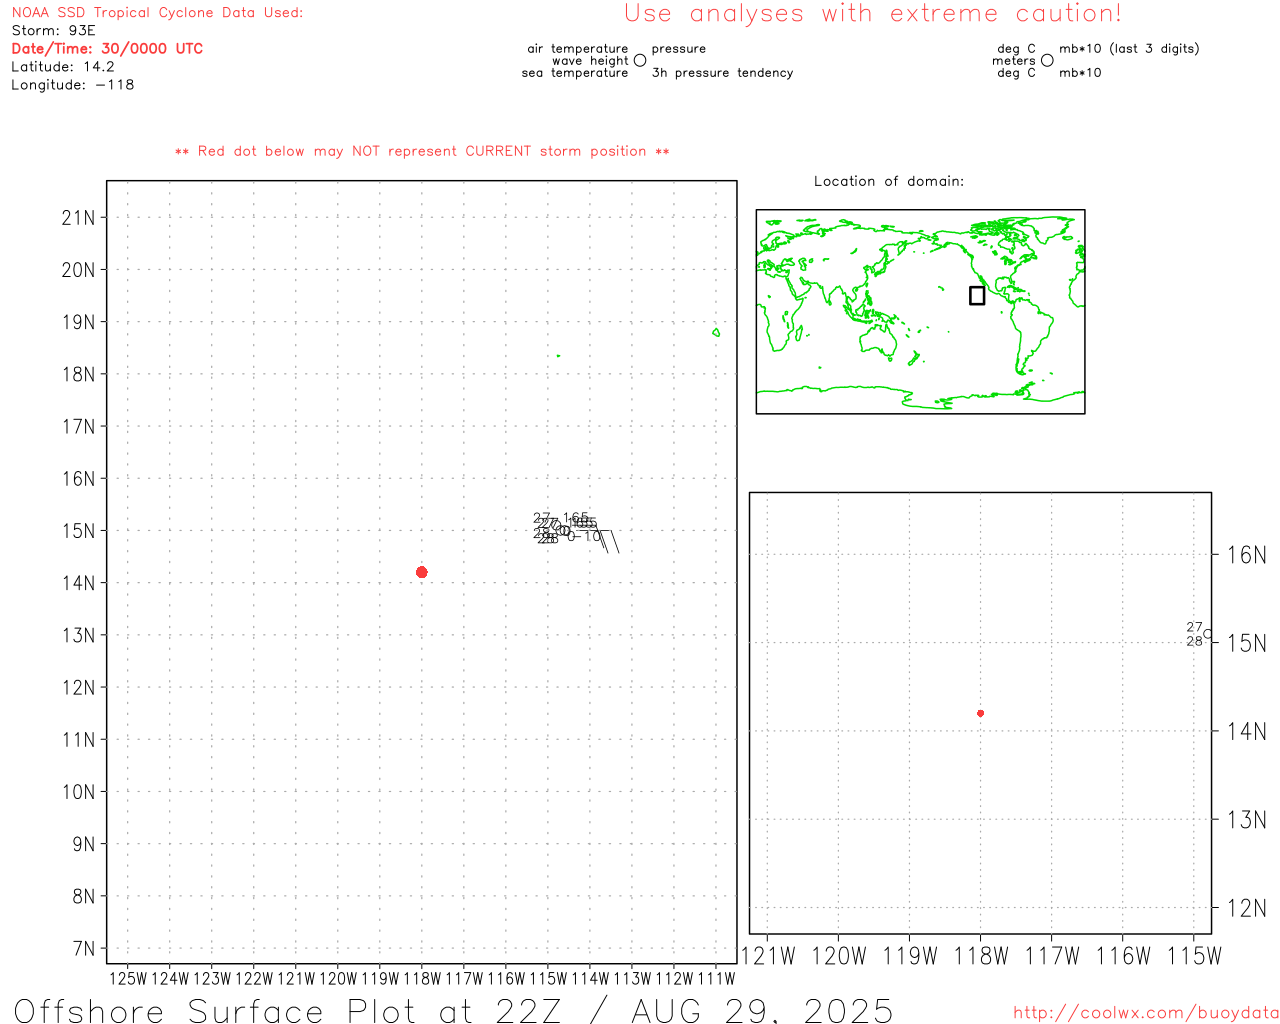The width and height of the screenshot is (1280, 1024).
Task: Click the 'Longitude: -118' text
Action: 72,84
